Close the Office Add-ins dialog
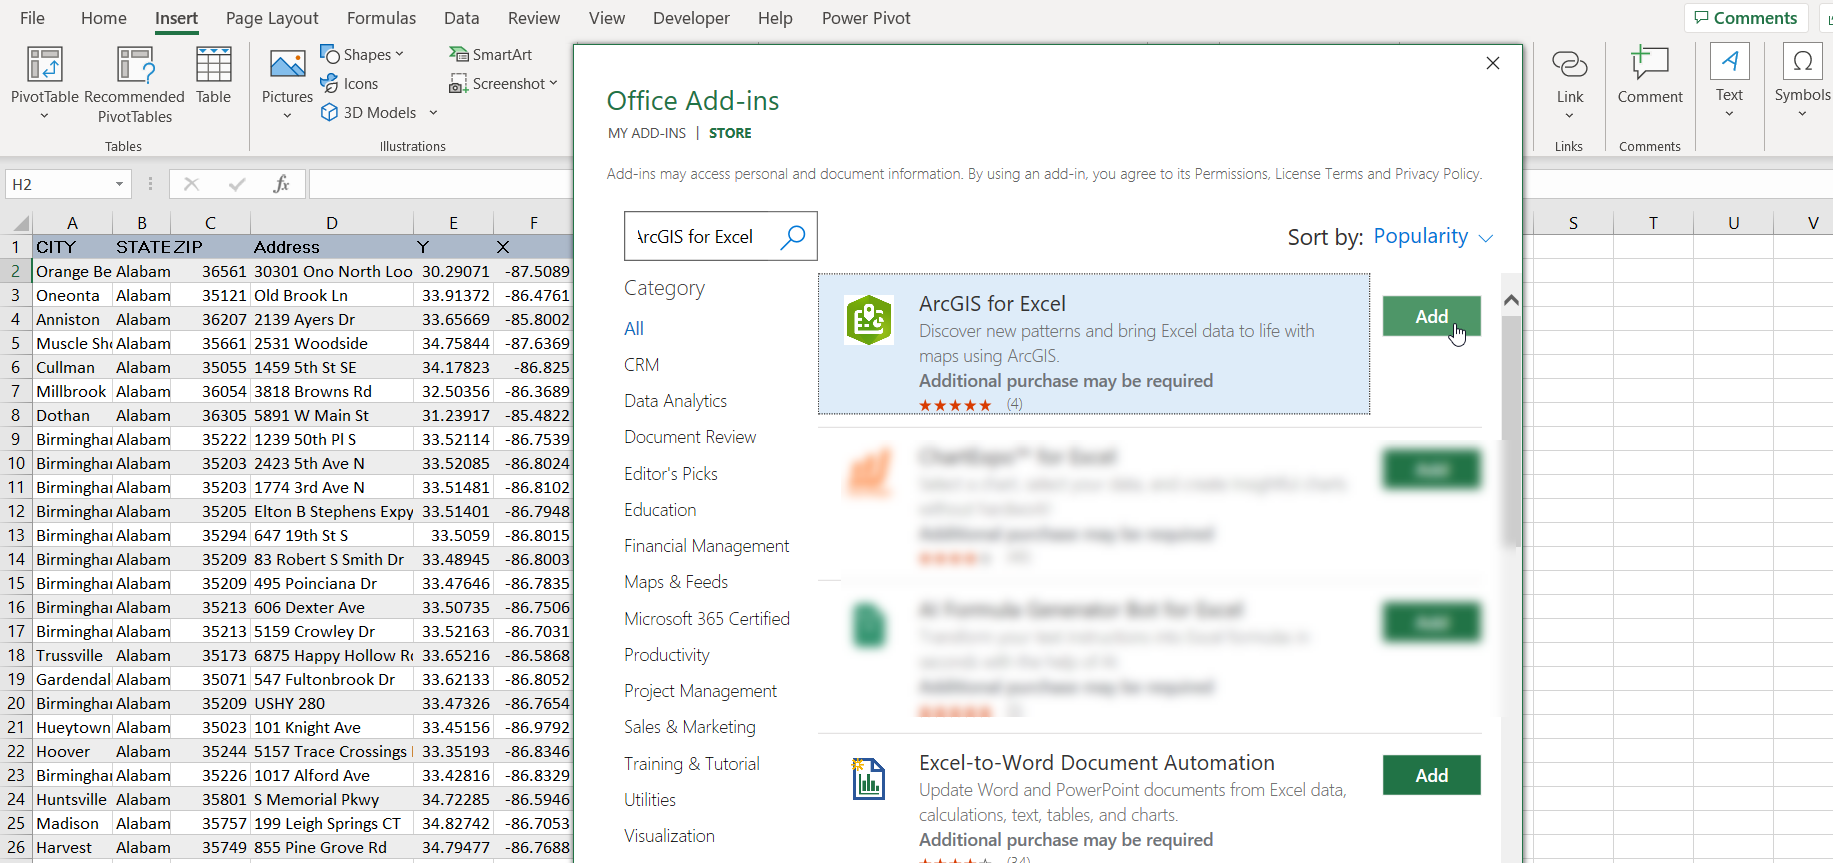1833x863 pixels. pos(1493,63)
